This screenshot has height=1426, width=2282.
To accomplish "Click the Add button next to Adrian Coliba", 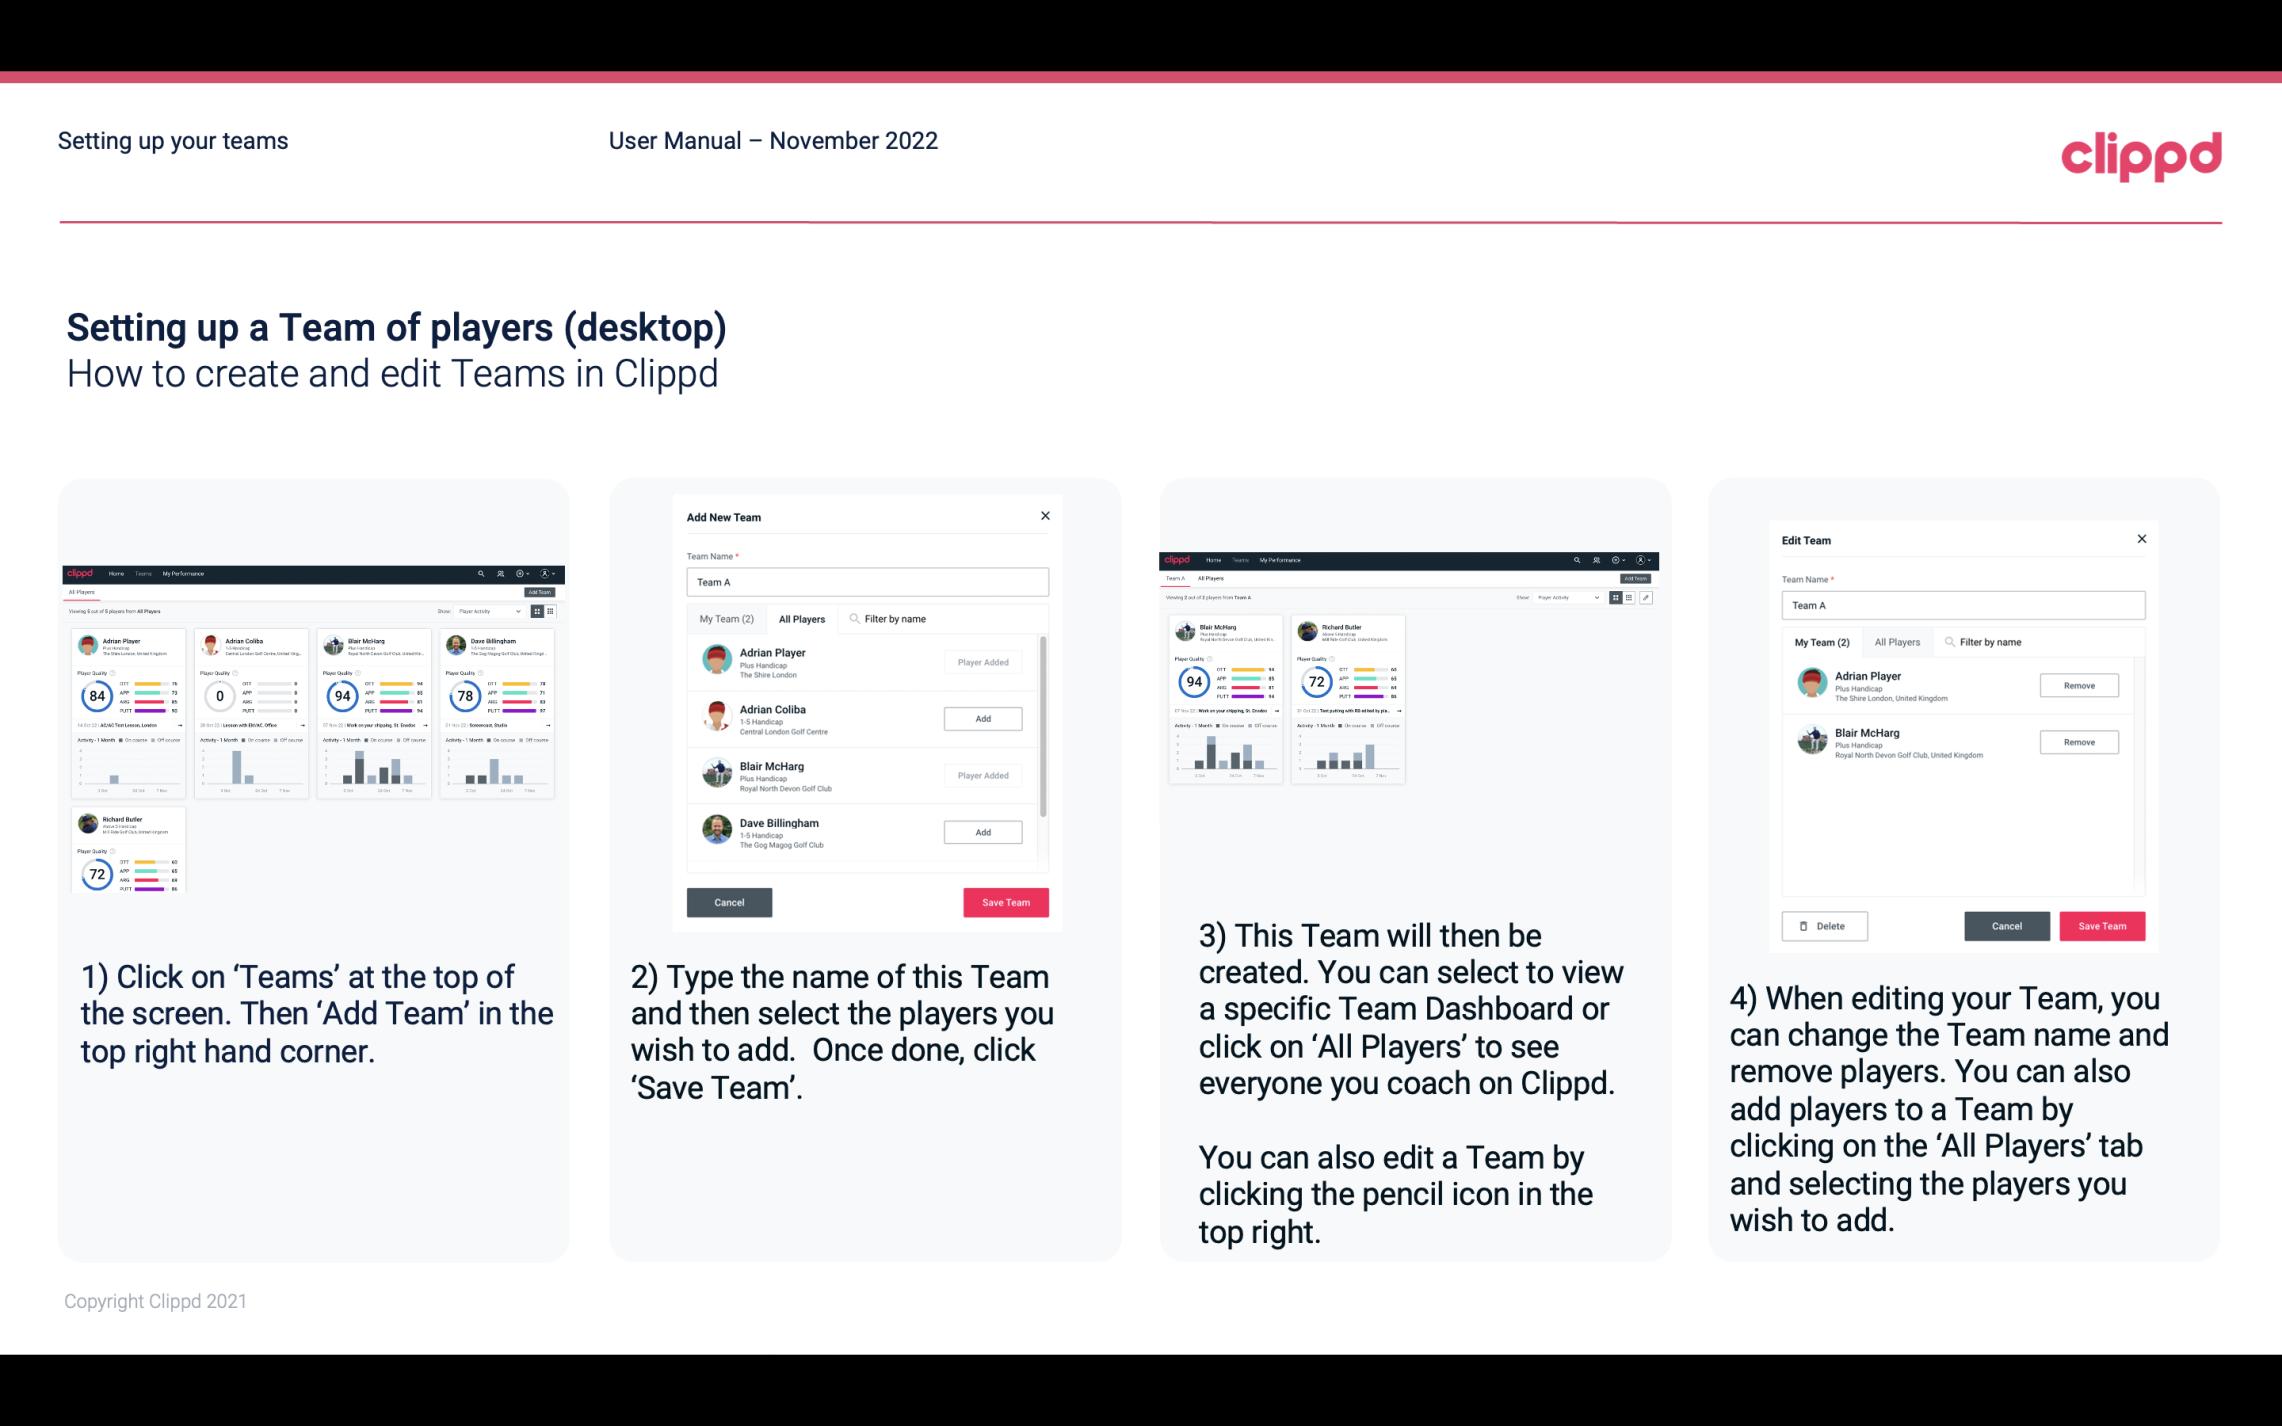I will (981, 716).
